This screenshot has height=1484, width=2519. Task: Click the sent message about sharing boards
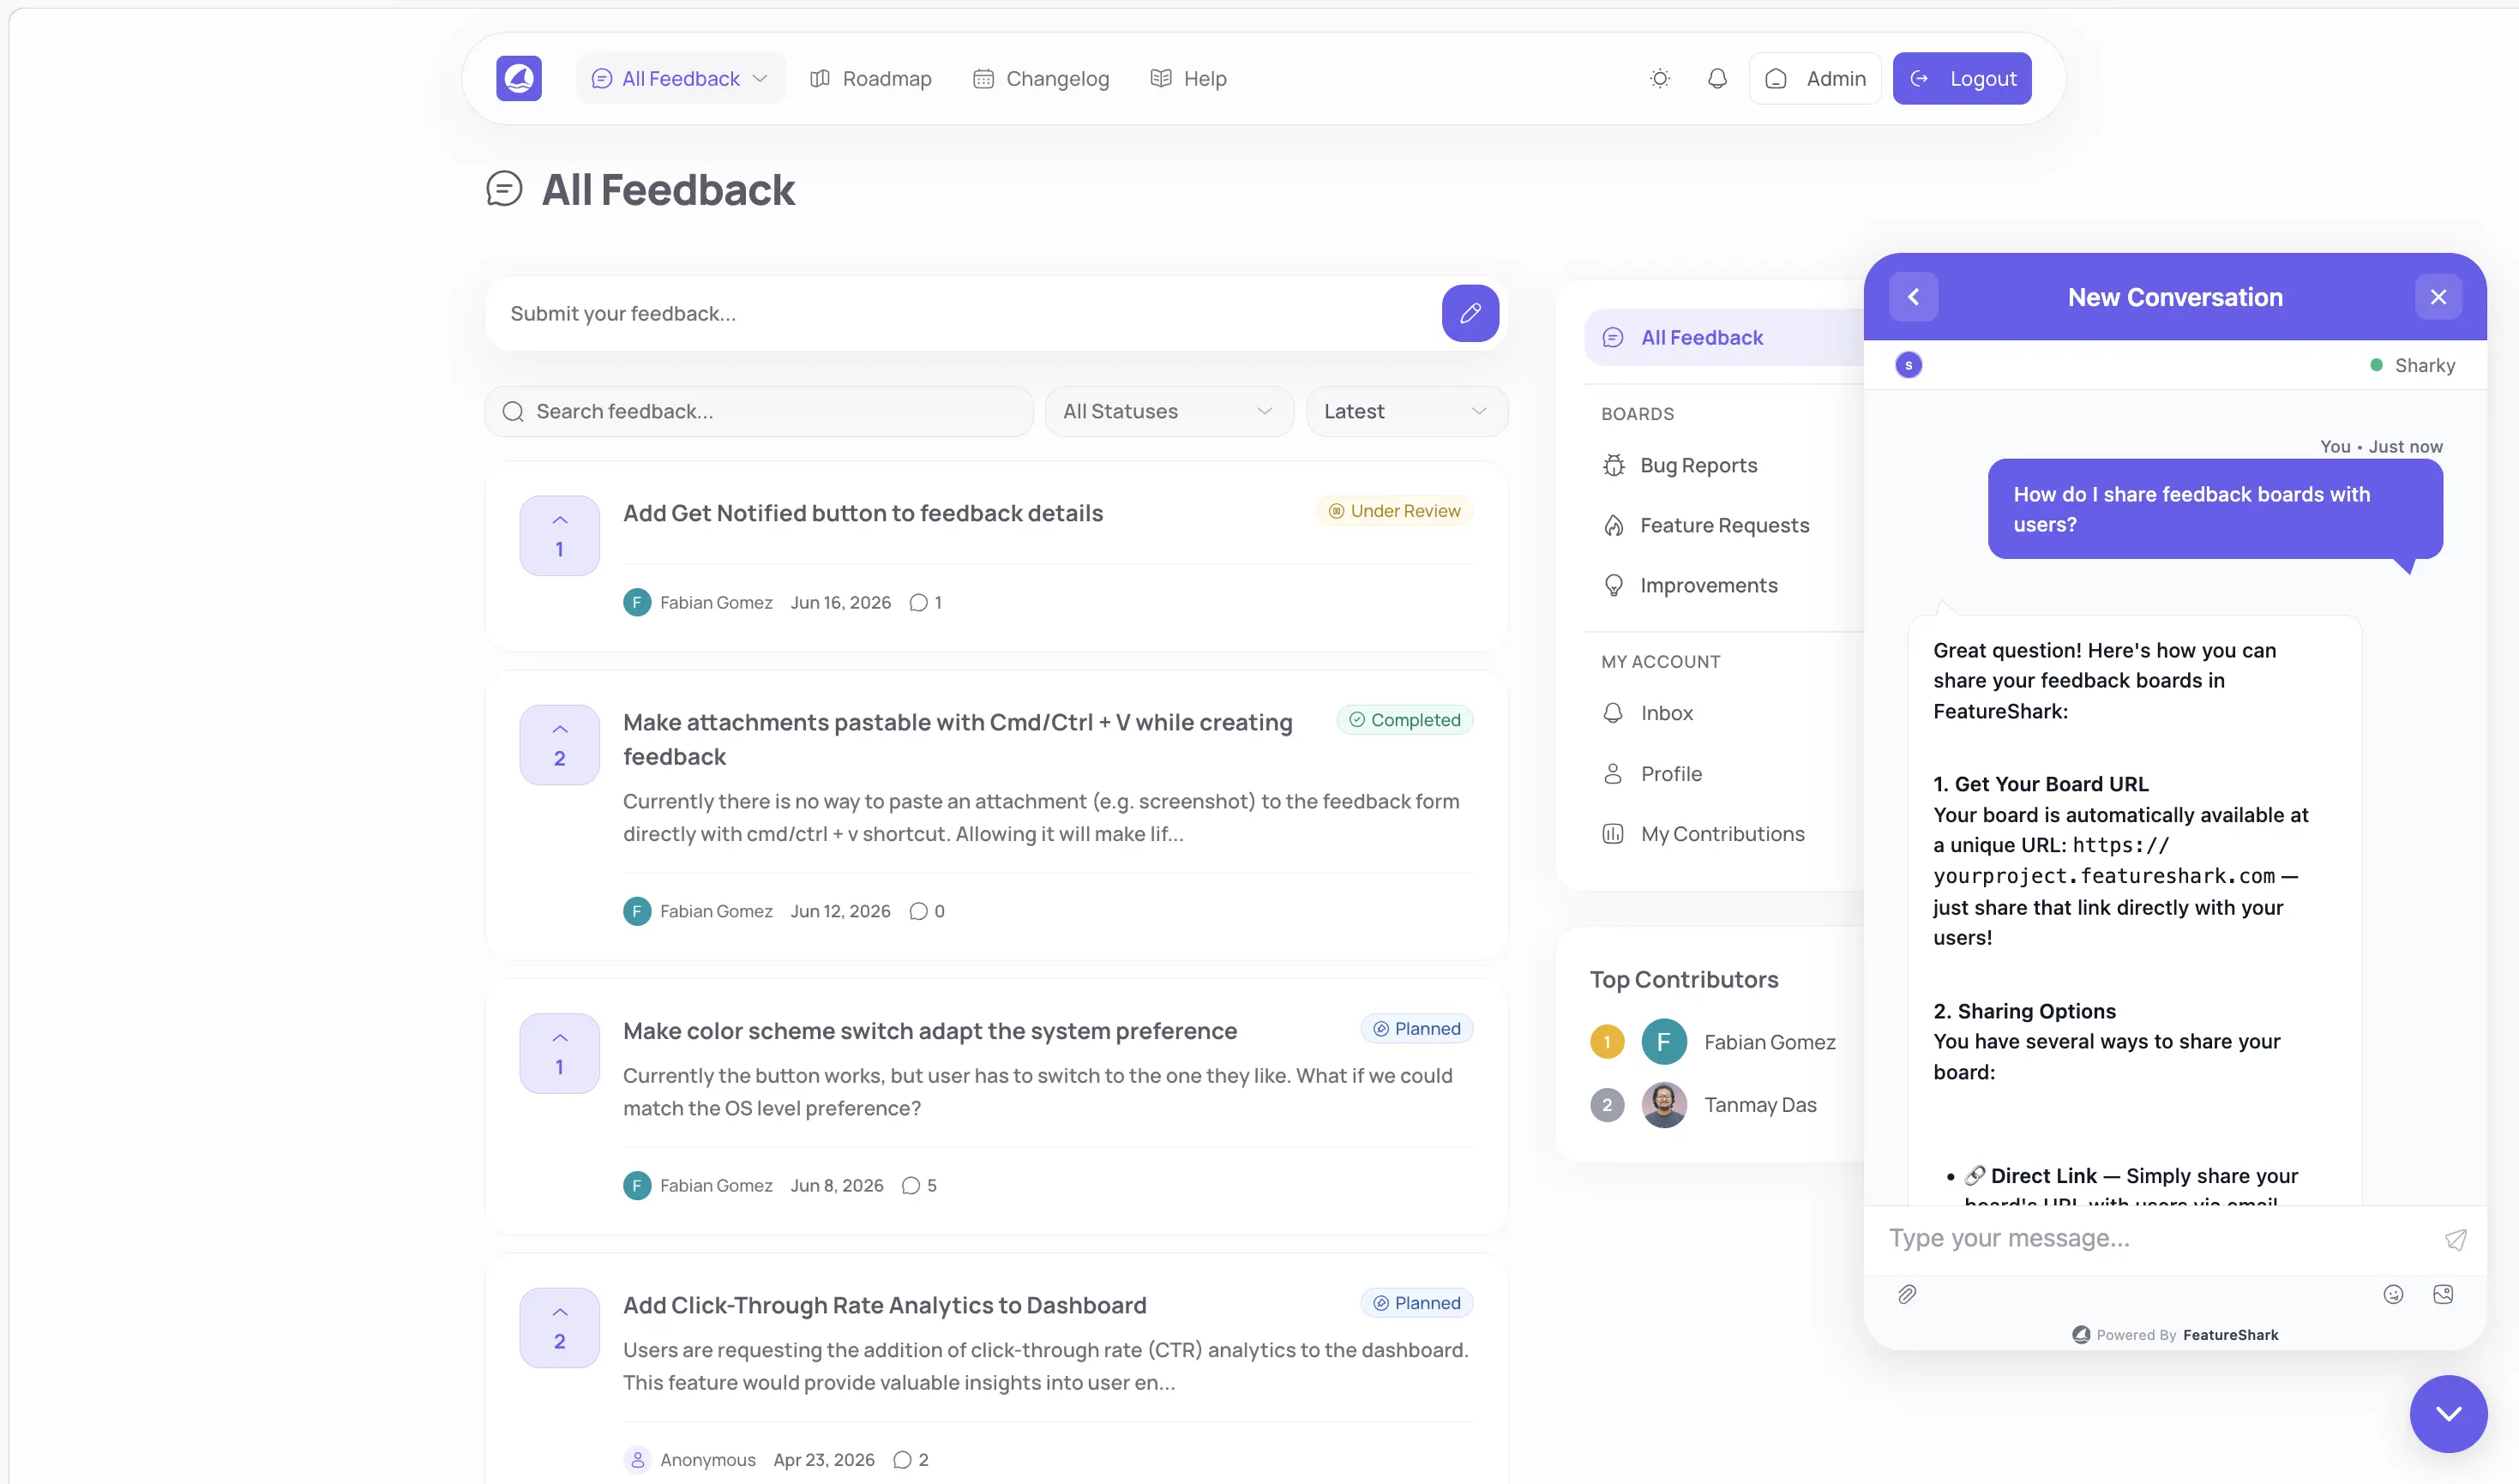pyautogui.click(x=2215, y=509)
